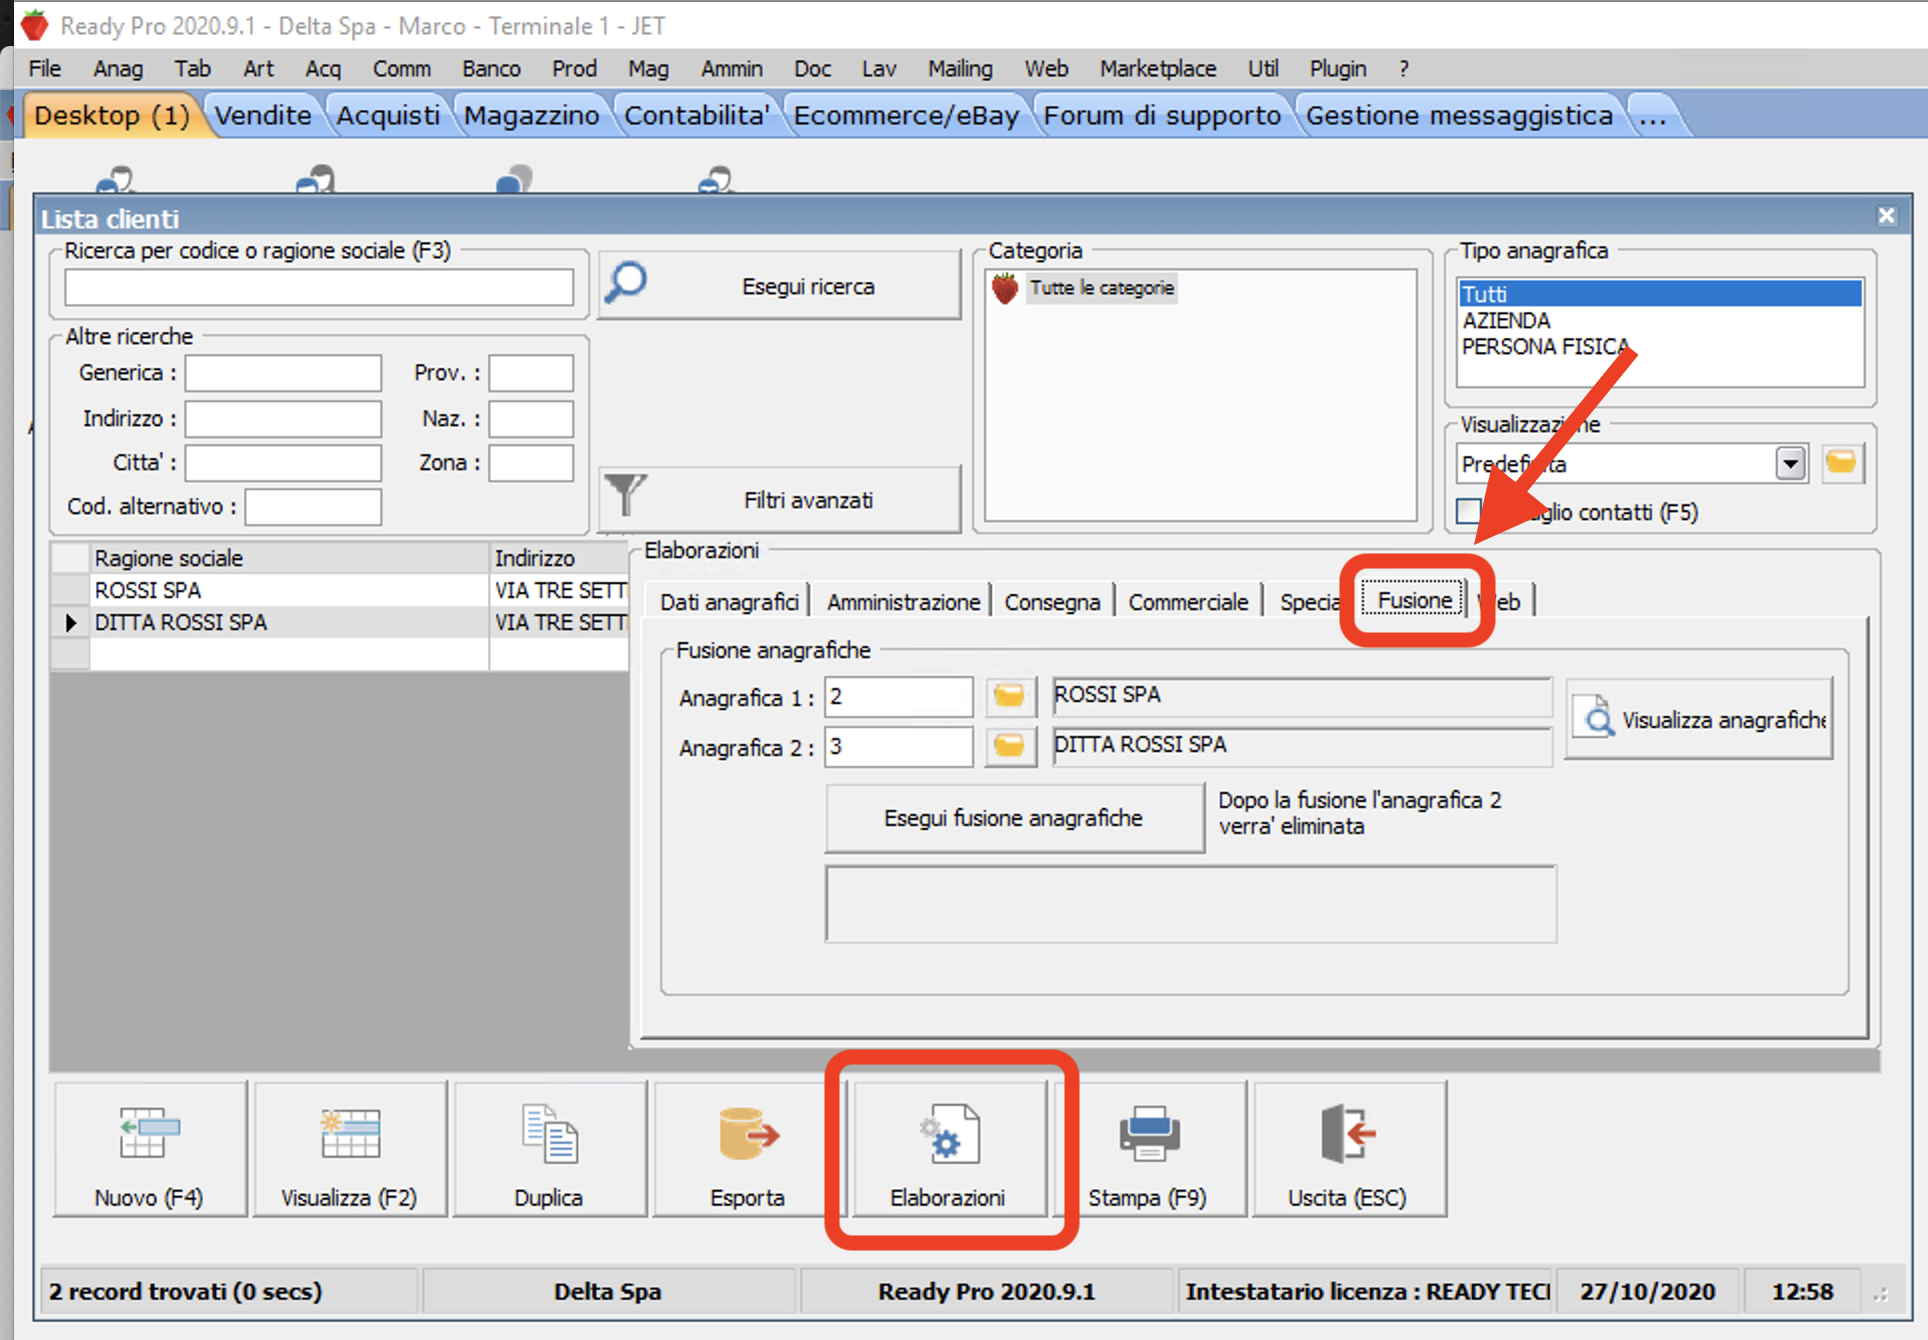Open folder icon next to Anagrafica 1

point(1009,696)
